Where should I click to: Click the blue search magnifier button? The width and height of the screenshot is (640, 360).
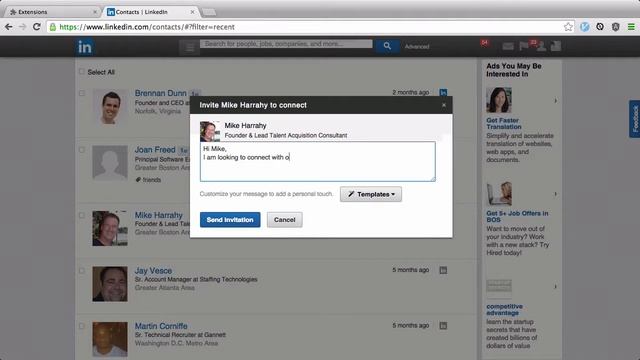tap(387, 46)
